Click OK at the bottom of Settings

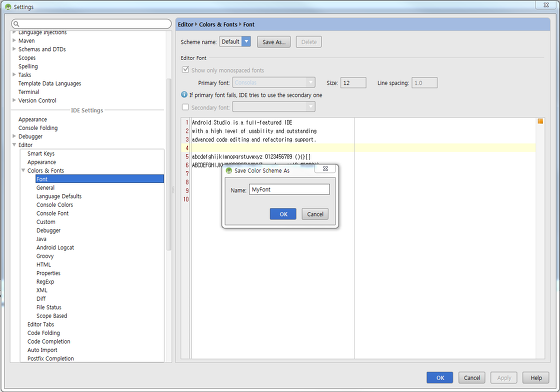click(440, 378)
